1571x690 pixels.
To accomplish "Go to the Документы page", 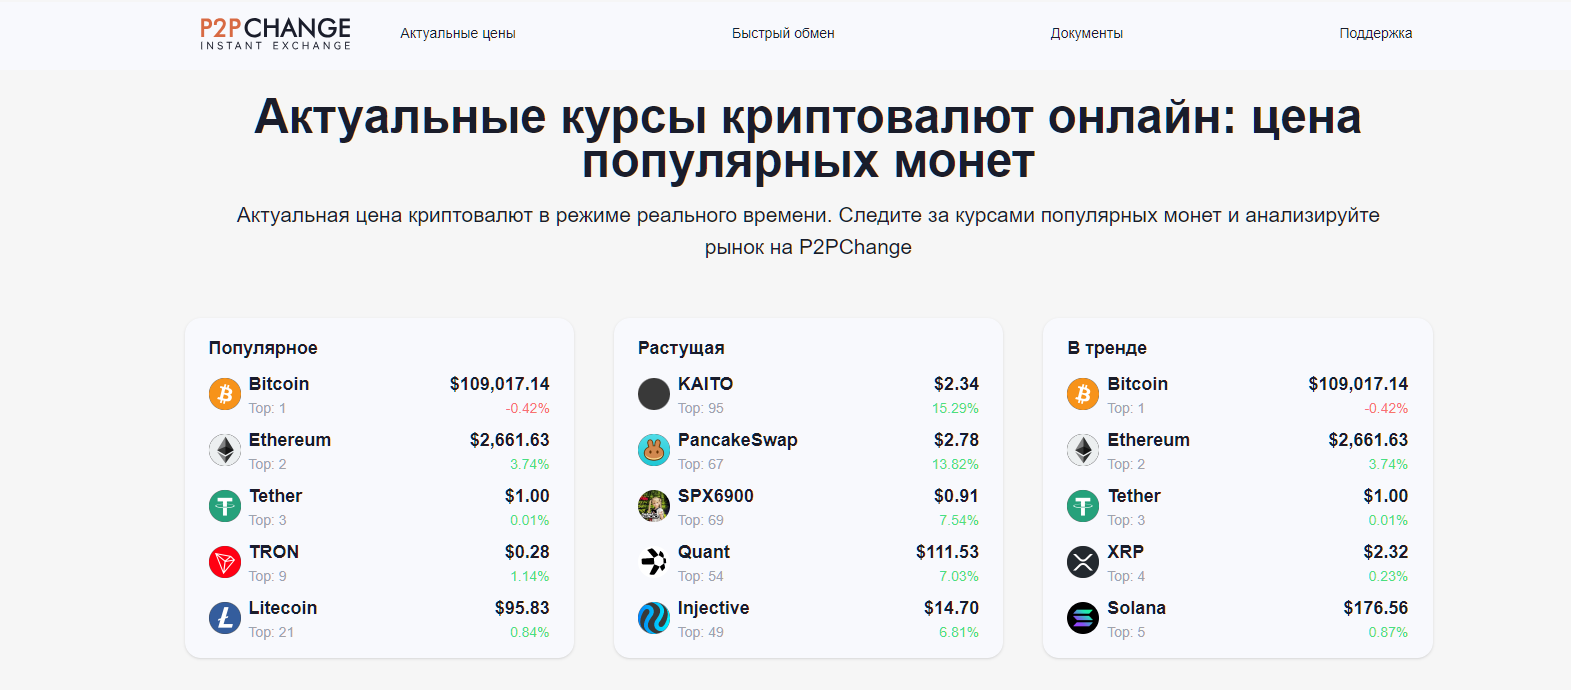I will click(1087, 33).
